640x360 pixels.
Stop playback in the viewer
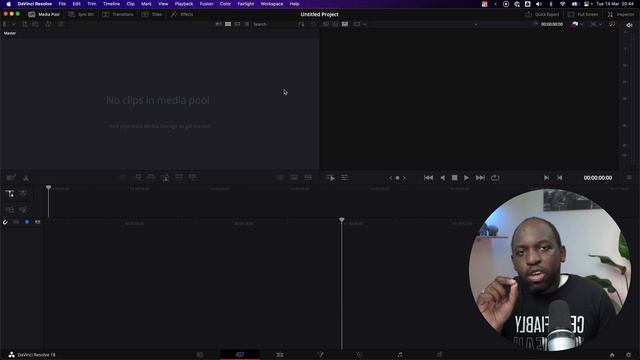pyautogui.click(x=454, y=178)
